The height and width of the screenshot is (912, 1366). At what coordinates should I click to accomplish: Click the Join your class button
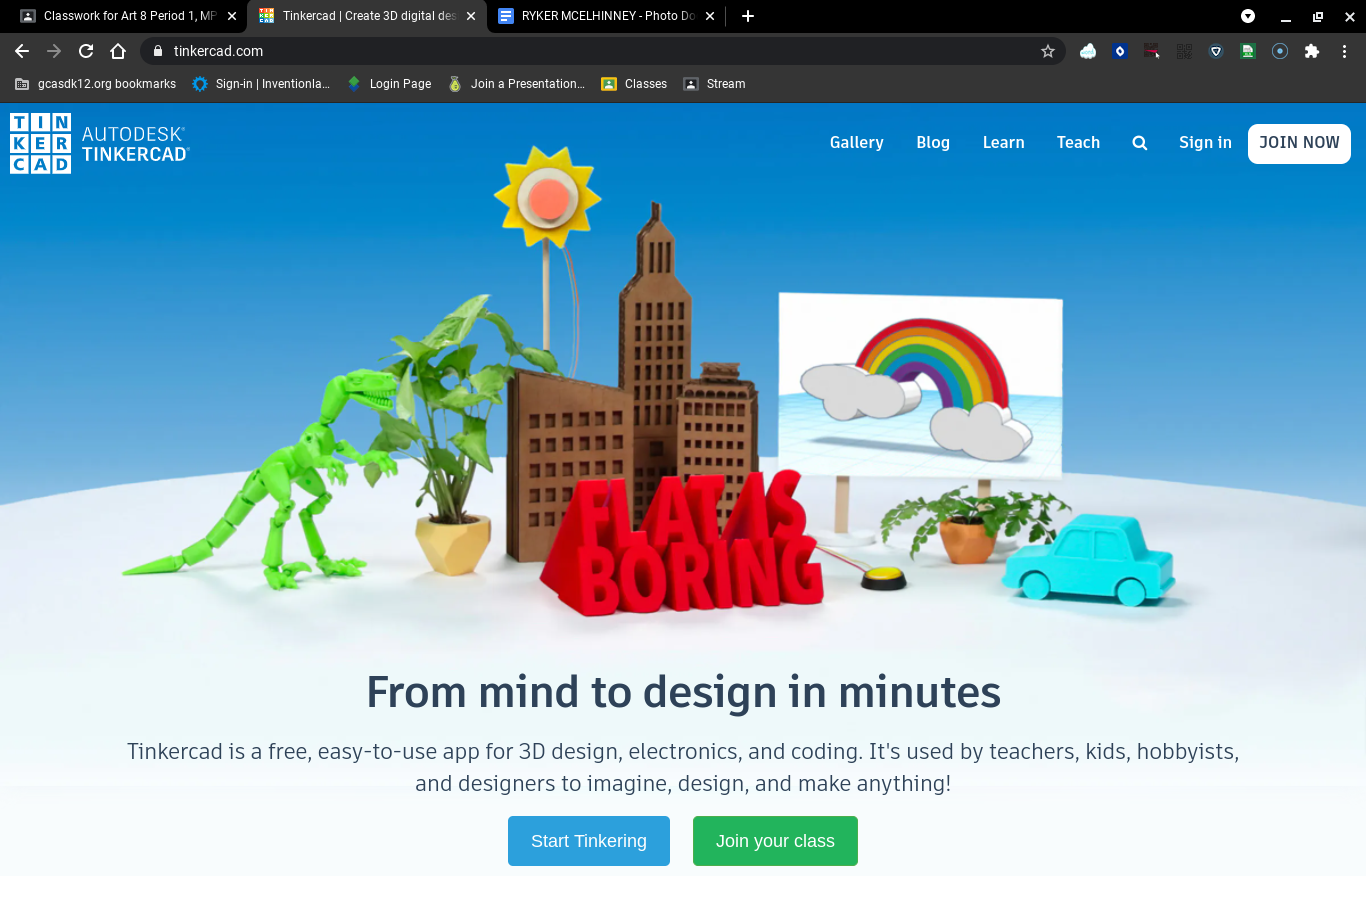[775, 841]
